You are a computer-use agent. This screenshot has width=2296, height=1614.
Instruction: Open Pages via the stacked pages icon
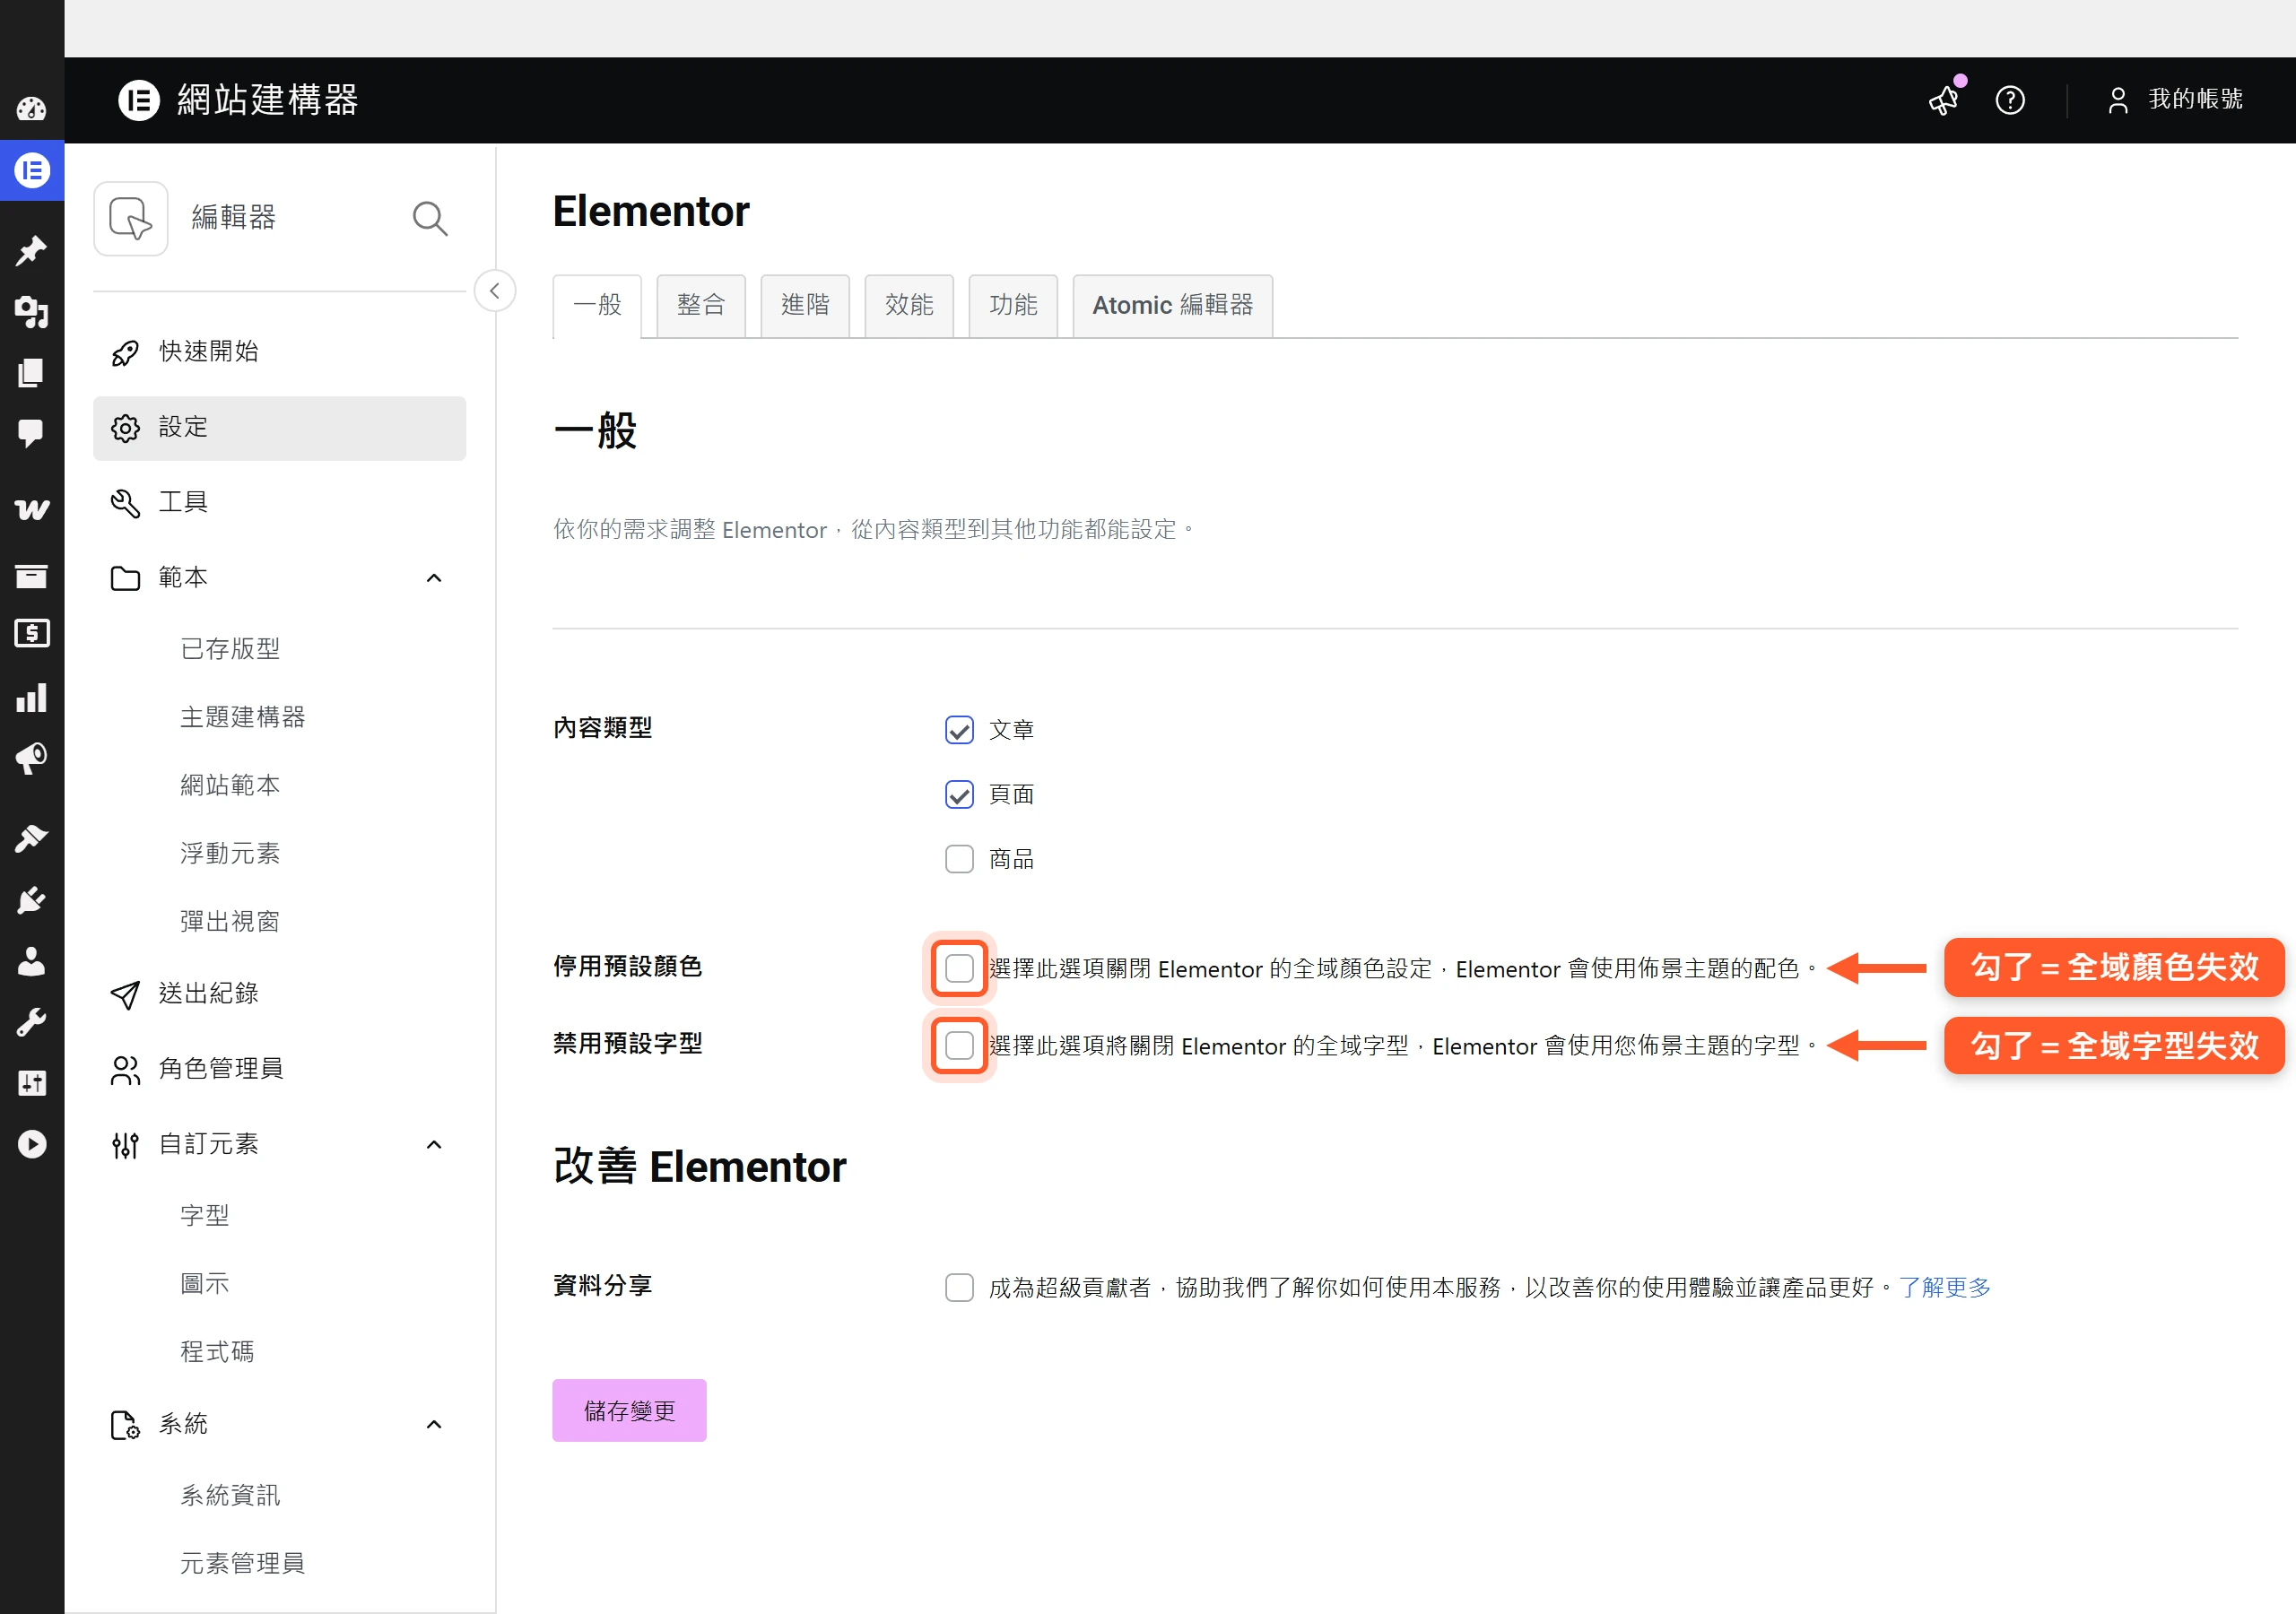pos(31,373)
